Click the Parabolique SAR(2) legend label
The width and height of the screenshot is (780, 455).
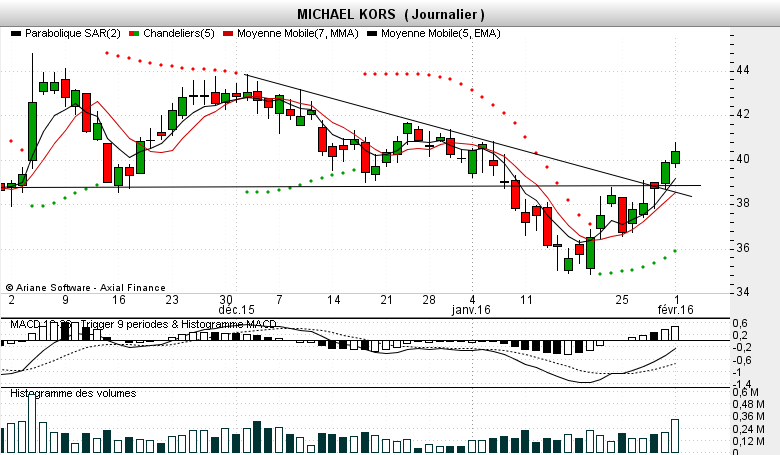(73, 33)
